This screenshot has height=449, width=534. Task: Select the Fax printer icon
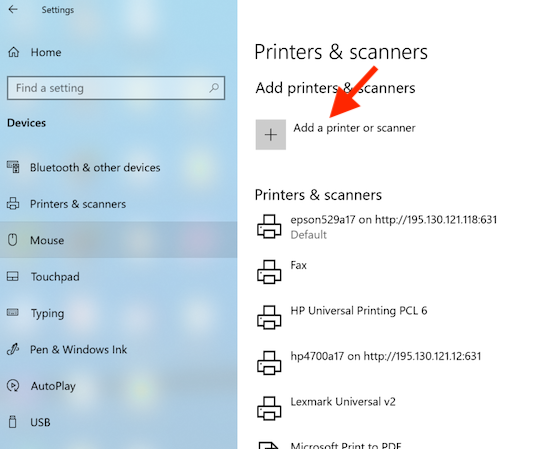coord(269,272)
